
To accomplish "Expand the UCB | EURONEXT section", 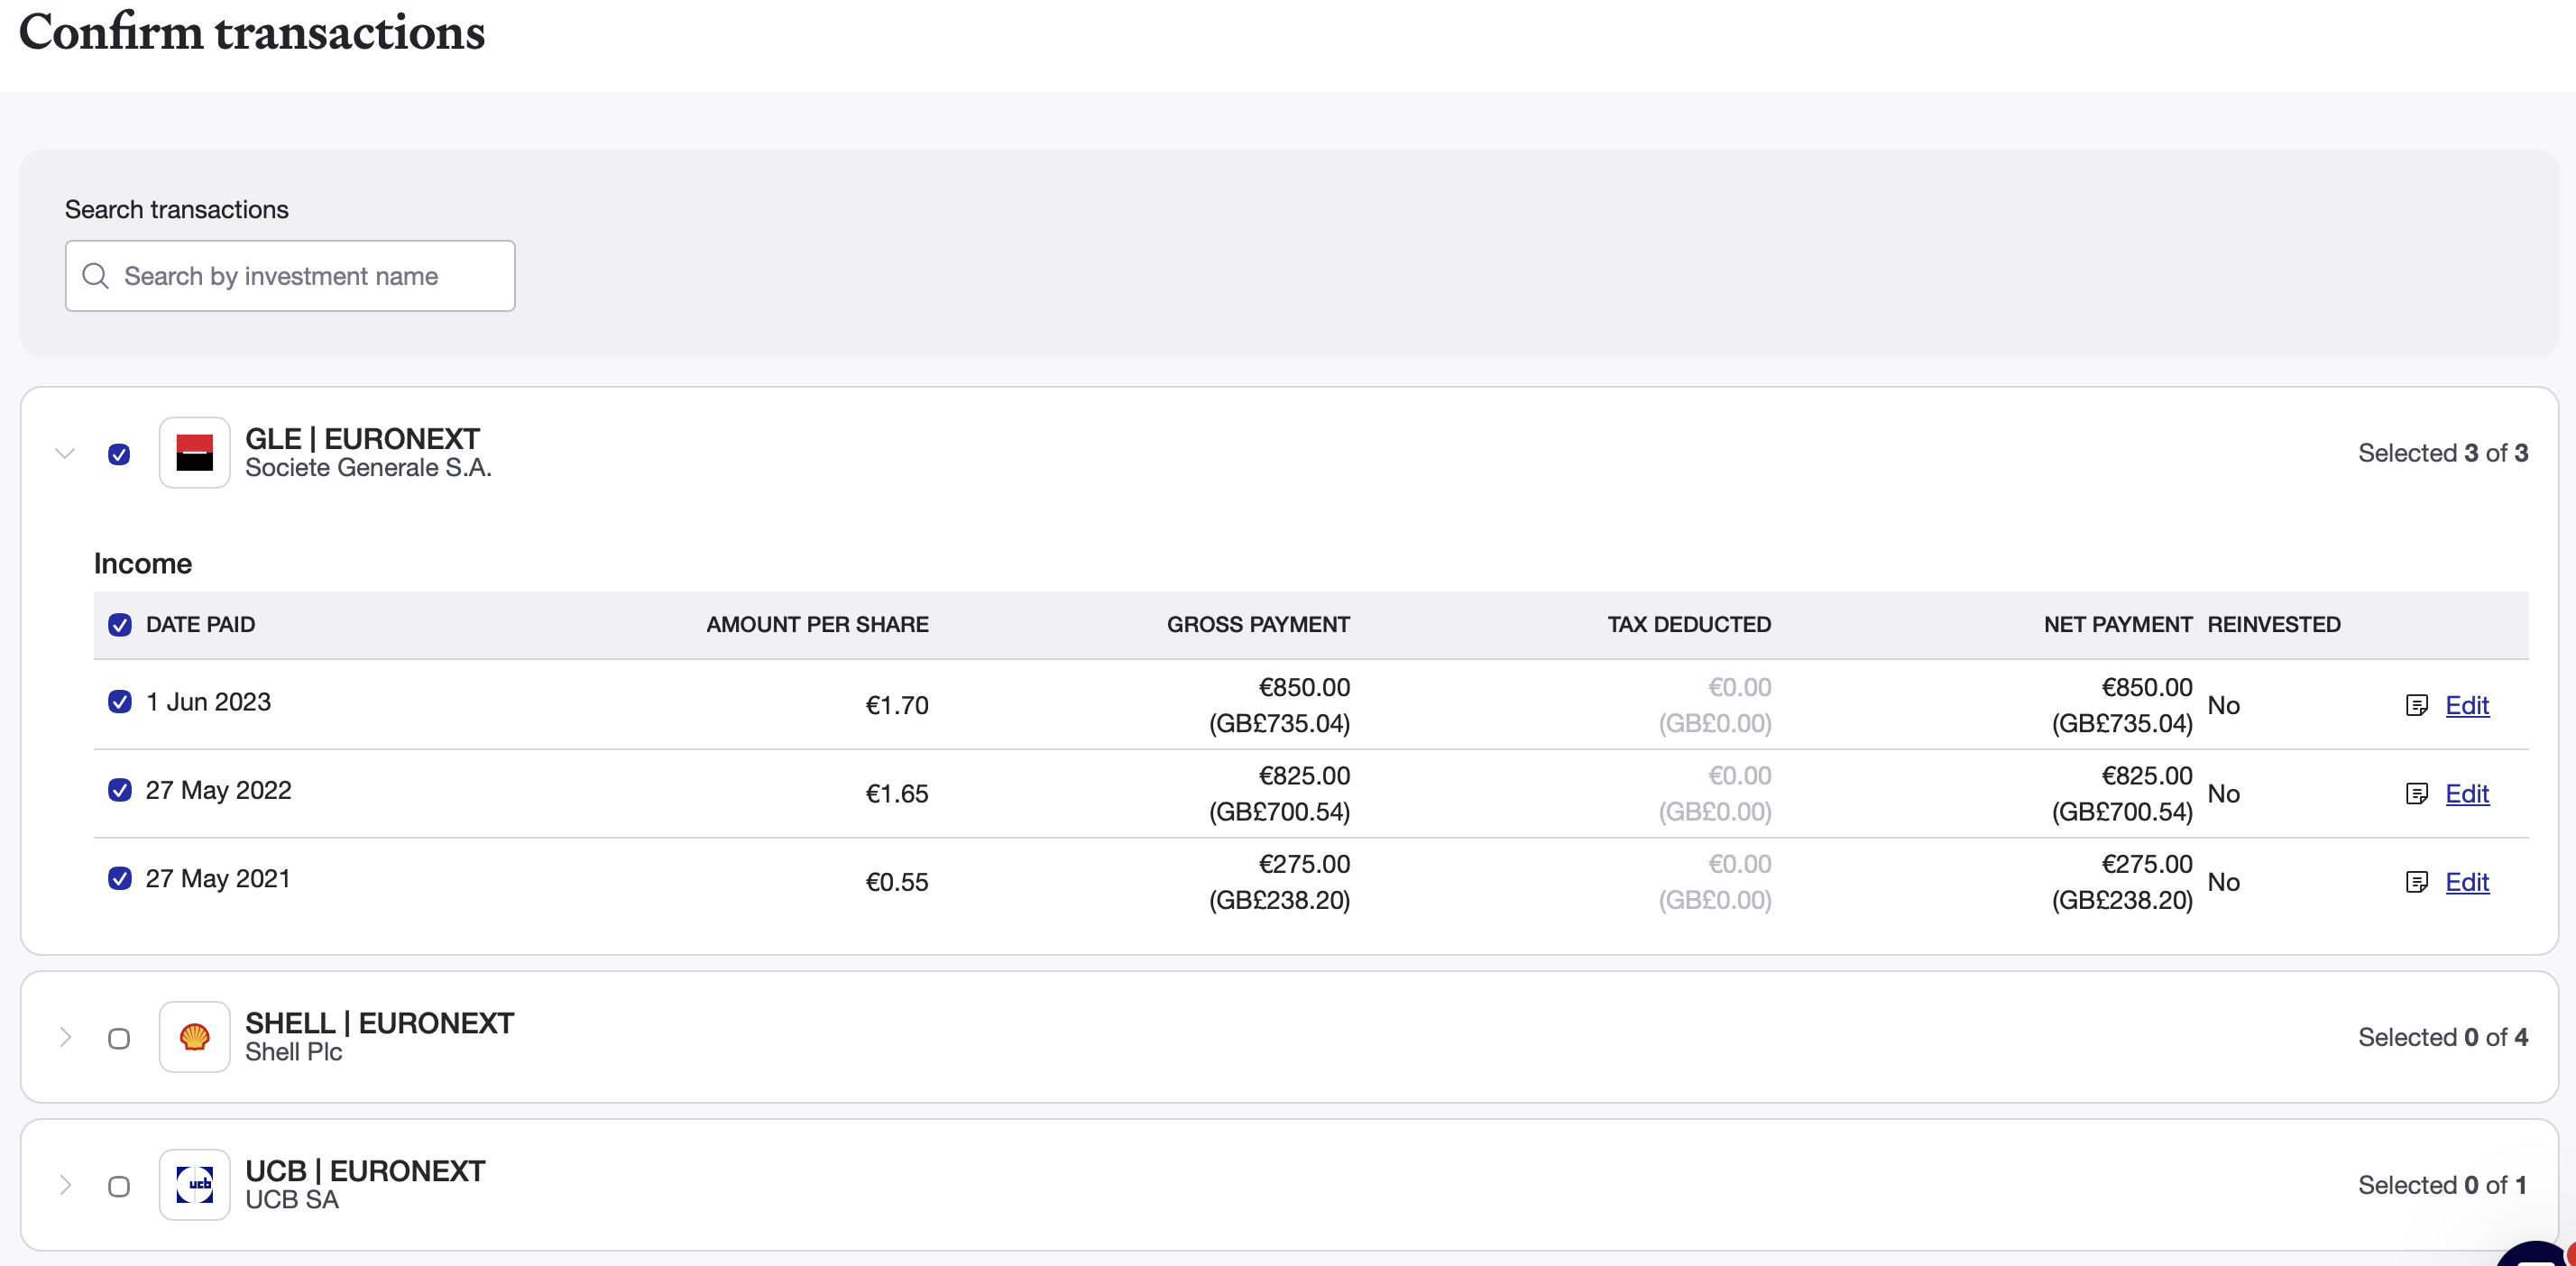I will (65, 1185).
